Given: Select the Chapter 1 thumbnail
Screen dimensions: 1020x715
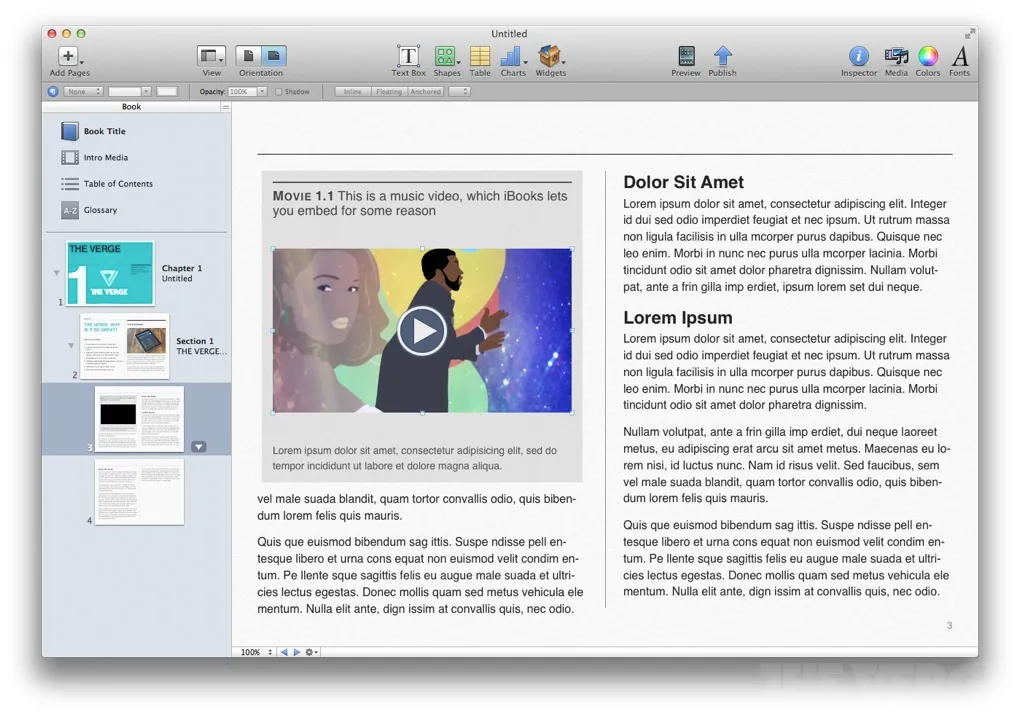Looking at the screenshot, I should [x=110, y=273].
